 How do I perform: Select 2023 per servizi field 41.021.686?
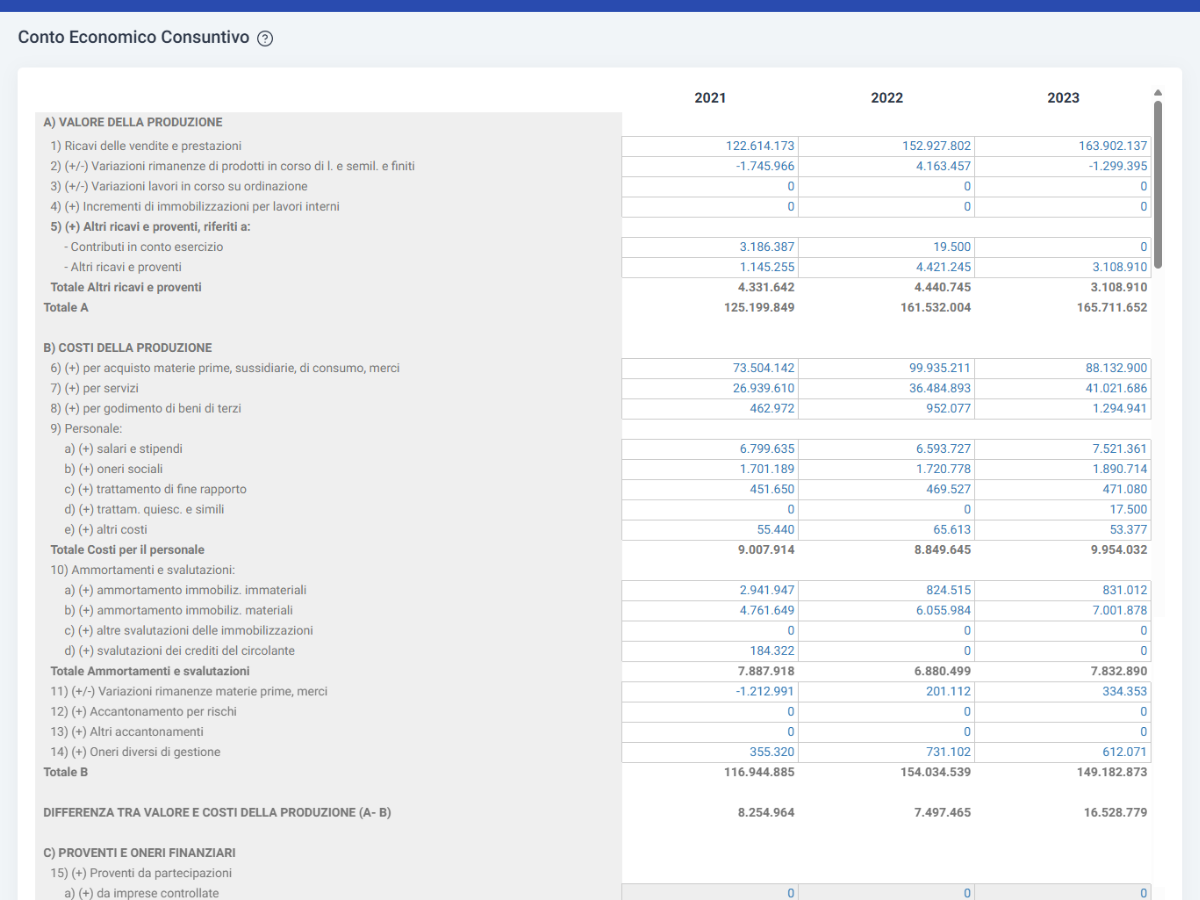[x=1063, y=389]
